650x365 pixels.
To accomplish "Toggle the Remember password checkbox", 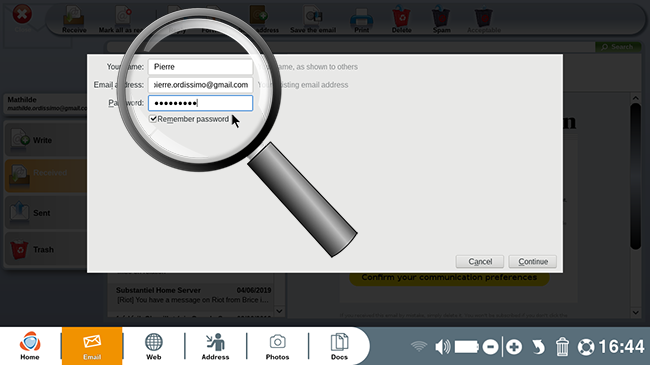I will coord(153,119).
